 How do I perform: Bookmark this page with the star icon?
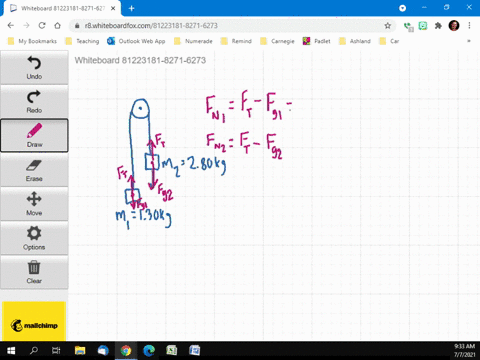pos(387,26)
